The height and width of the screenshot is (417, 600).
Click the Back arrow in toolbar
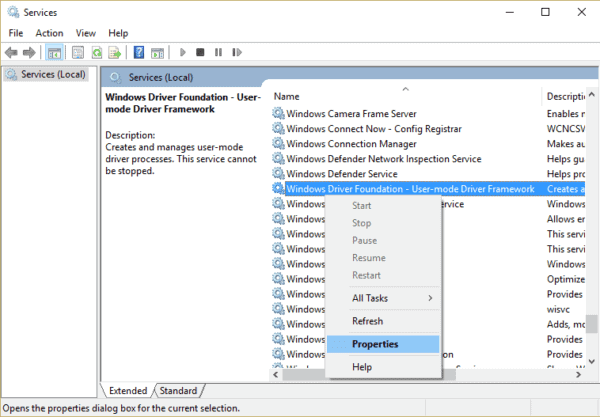(12, 52)
